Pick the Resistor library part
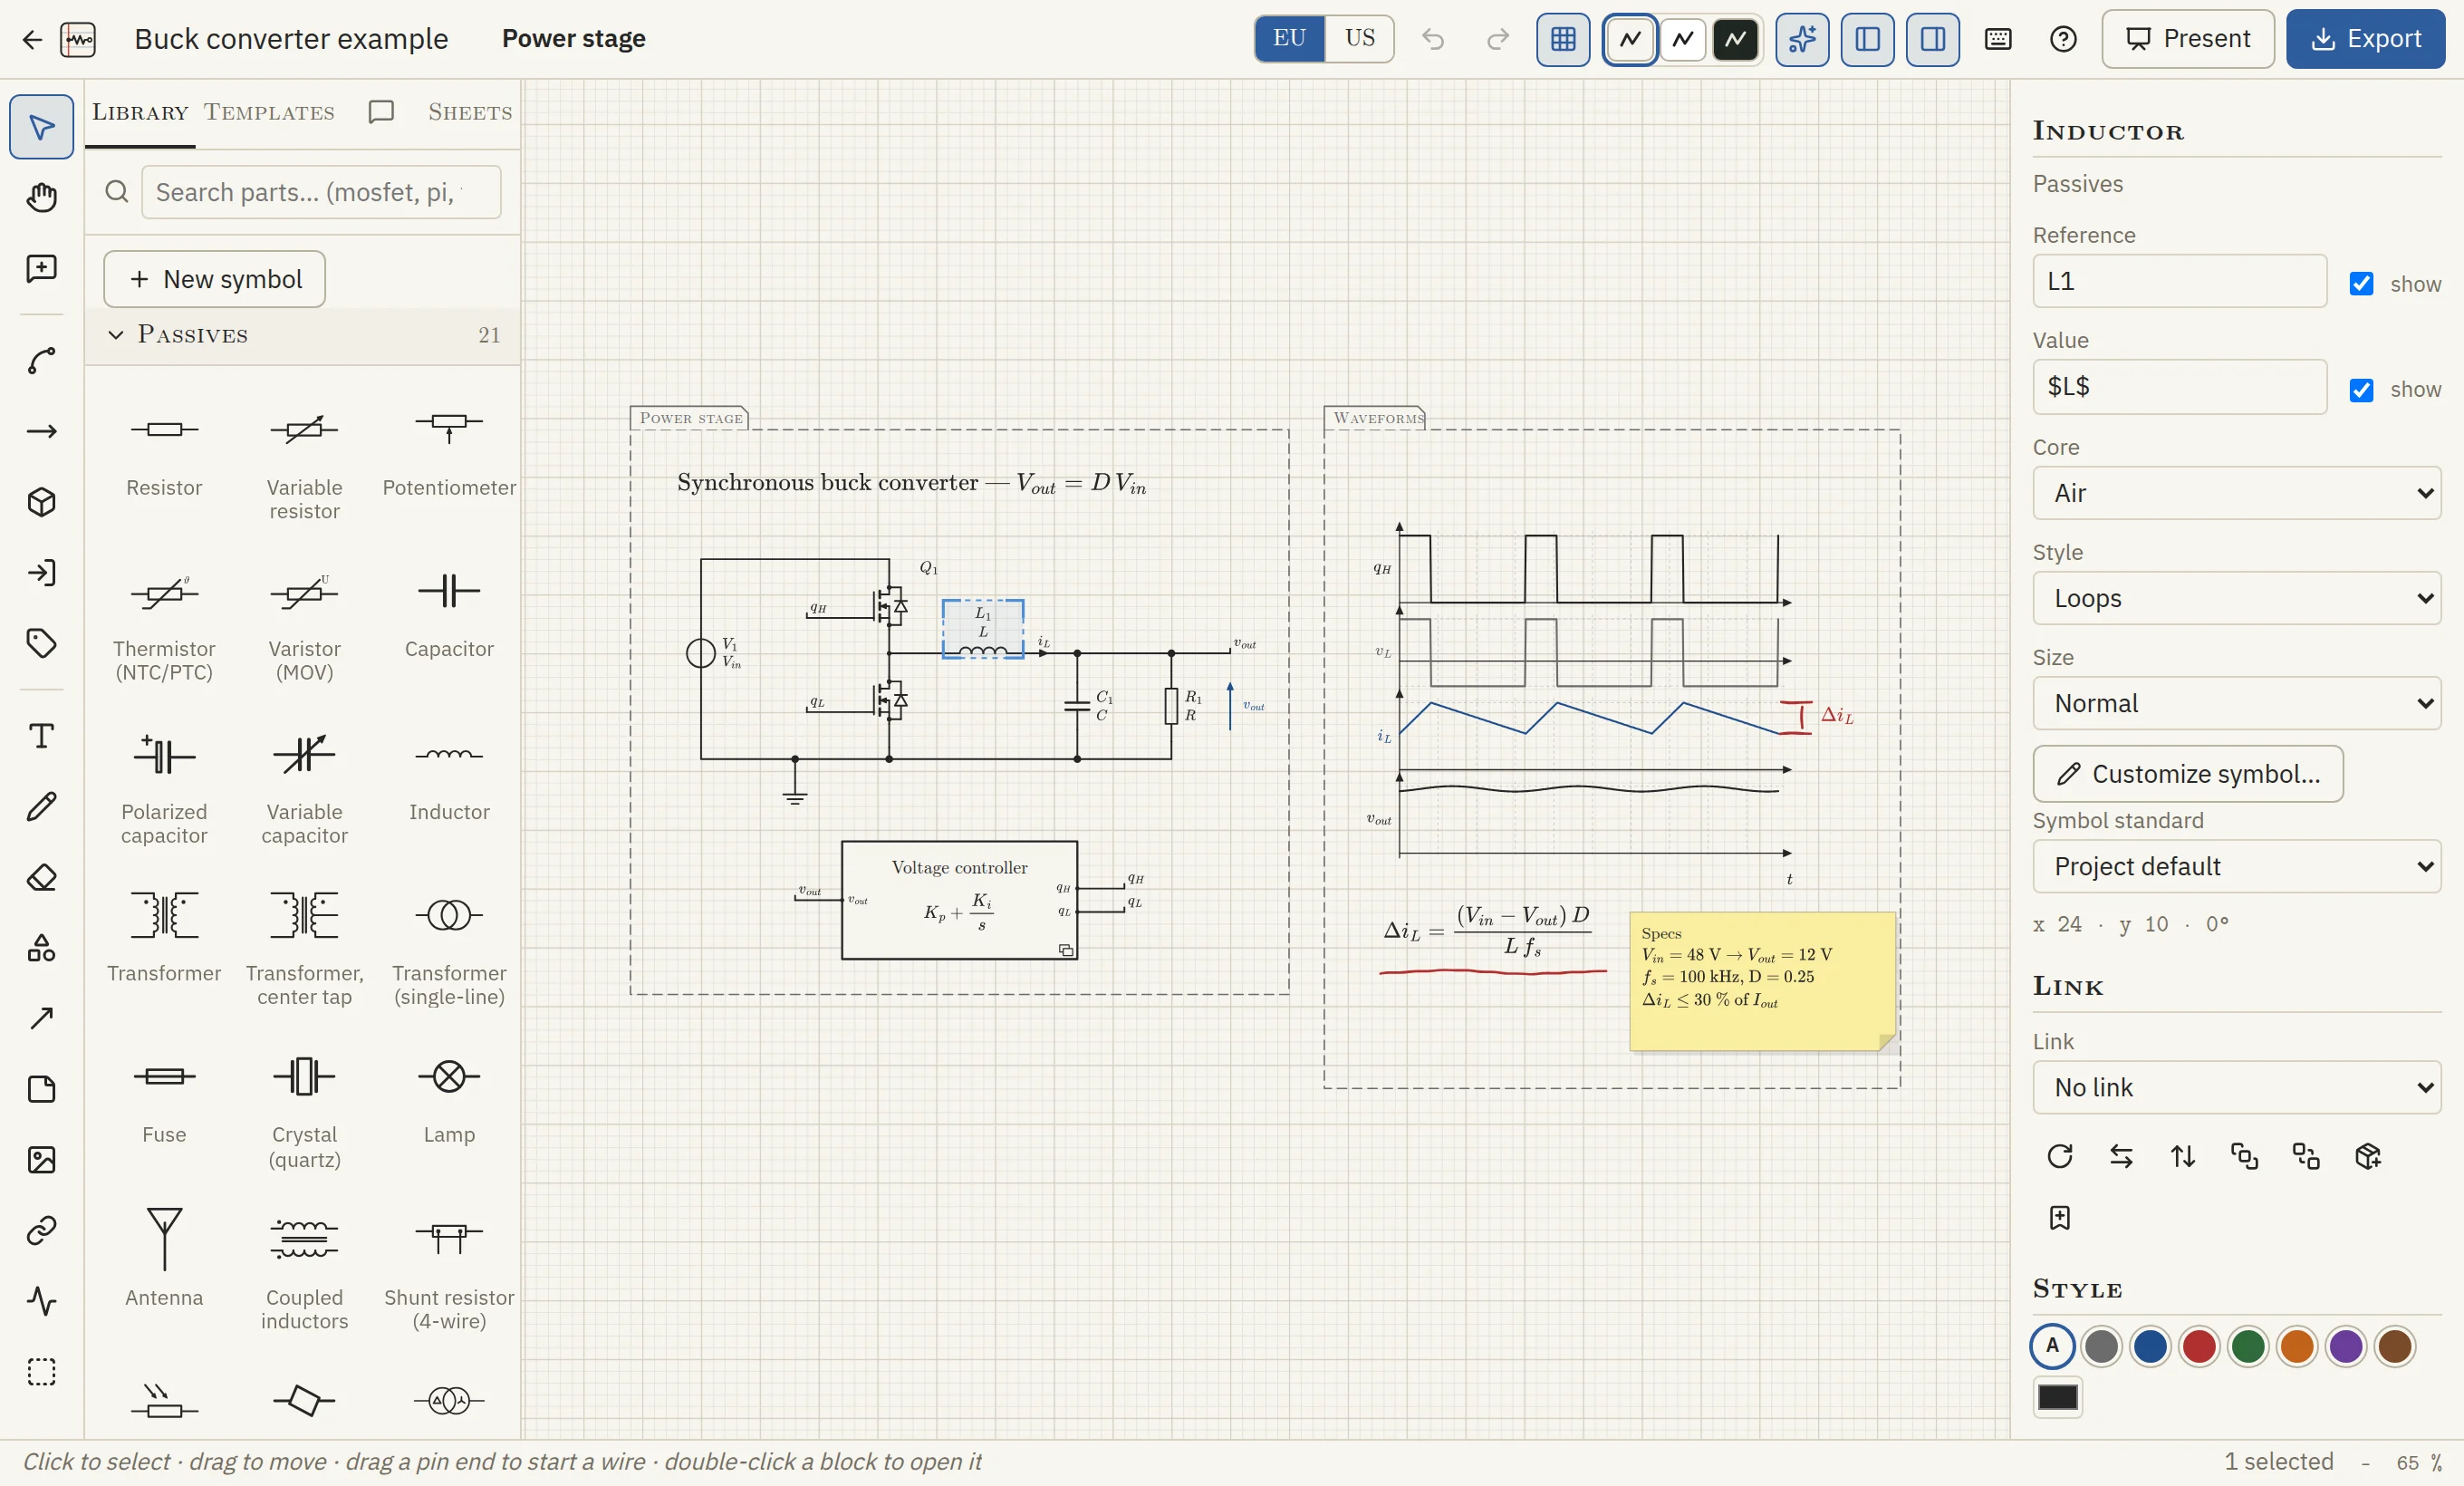This screenshot has width=2464, height=1486. (164, 451)
